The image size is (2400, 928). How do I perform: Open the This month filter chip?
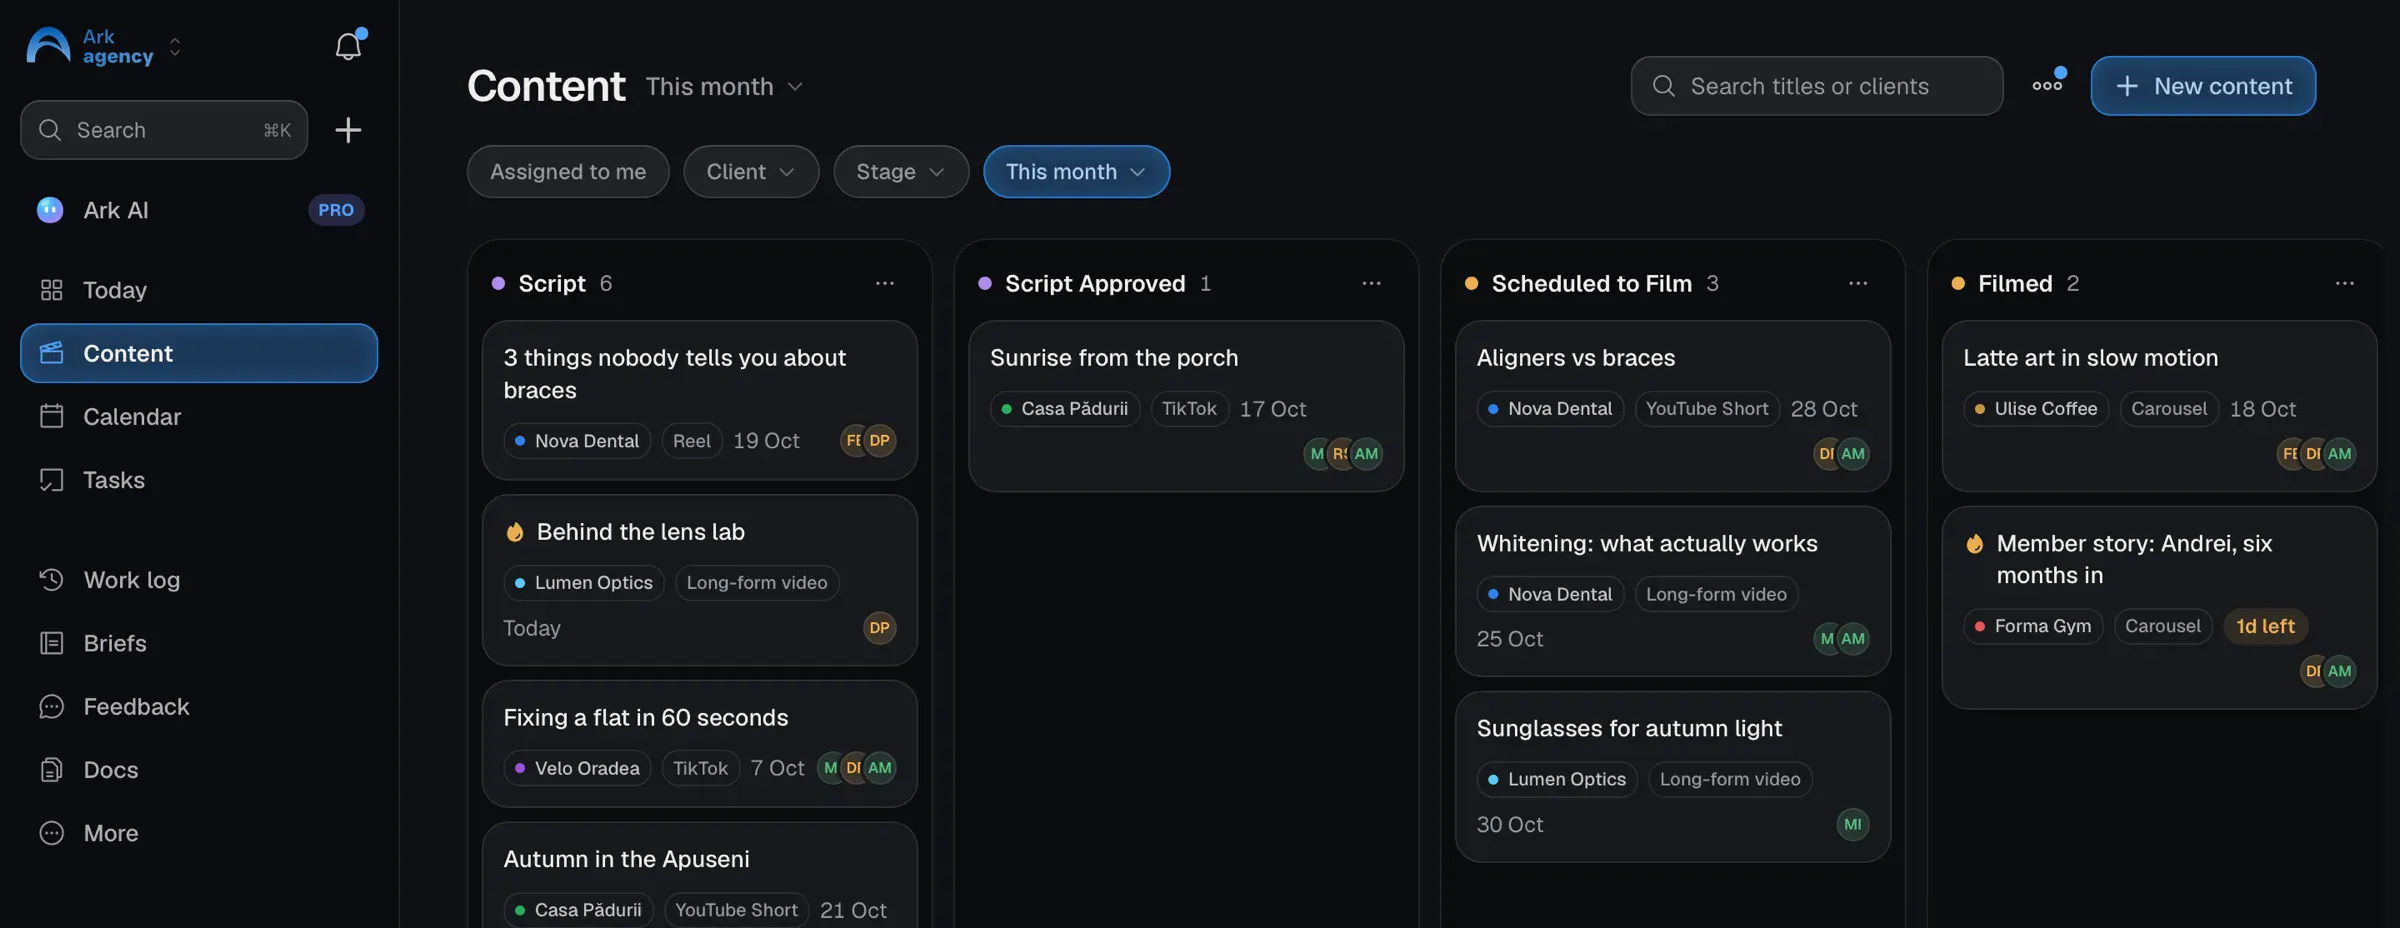click(1076, 172)
